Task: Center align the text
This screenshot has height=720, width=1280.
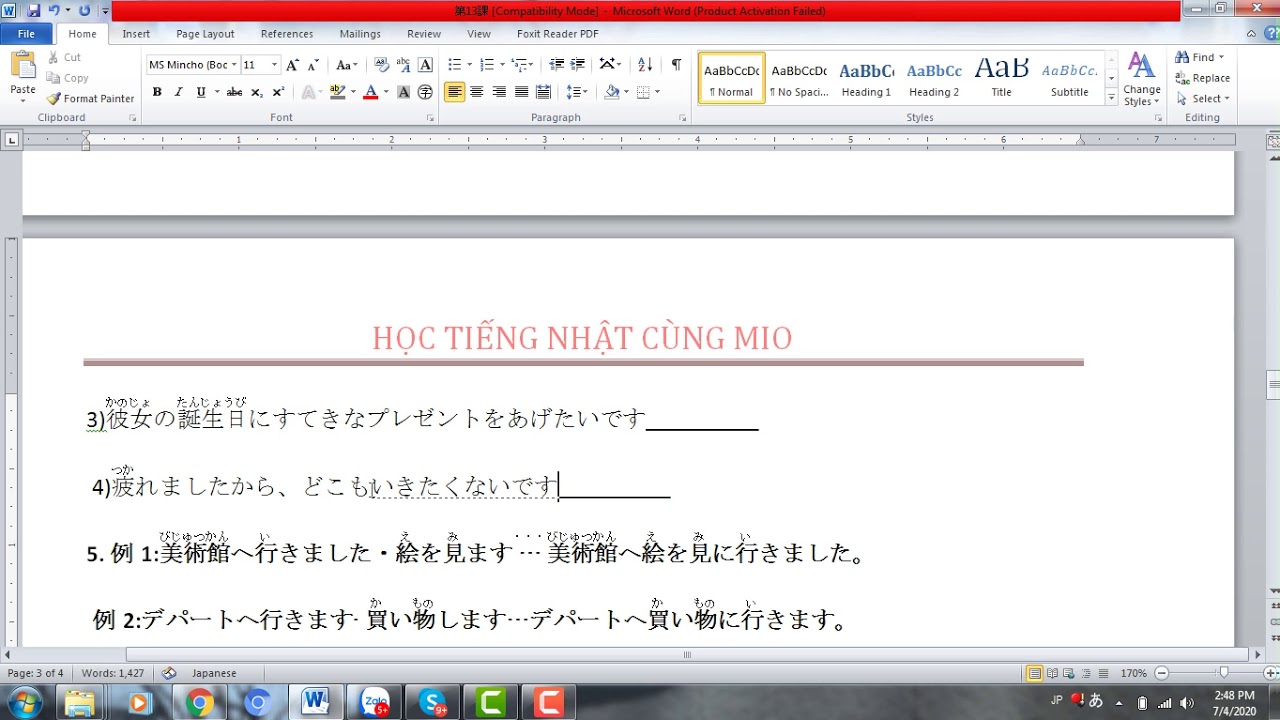Action: click(x=477, y=92)
